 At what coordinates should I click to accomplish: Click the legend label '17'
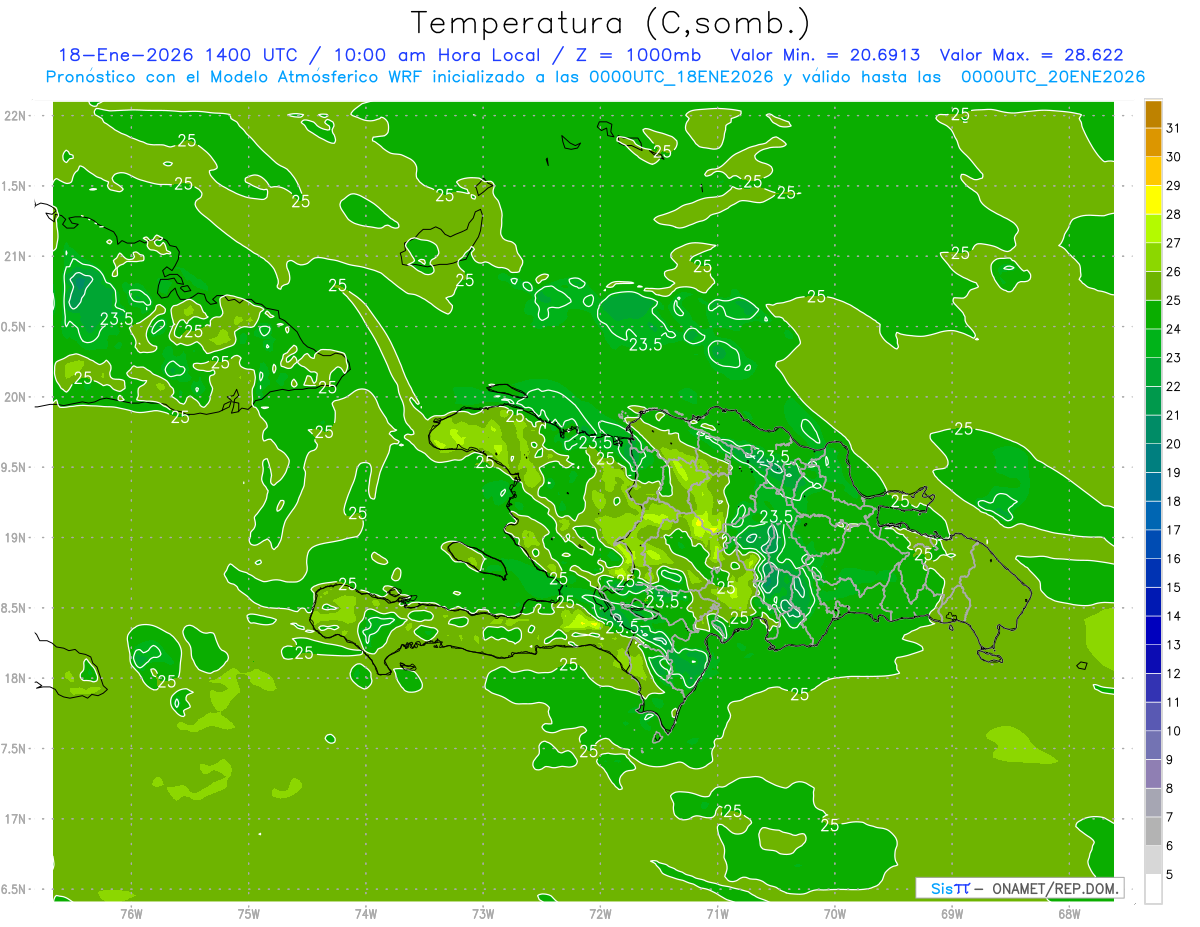coord(1173,529)
